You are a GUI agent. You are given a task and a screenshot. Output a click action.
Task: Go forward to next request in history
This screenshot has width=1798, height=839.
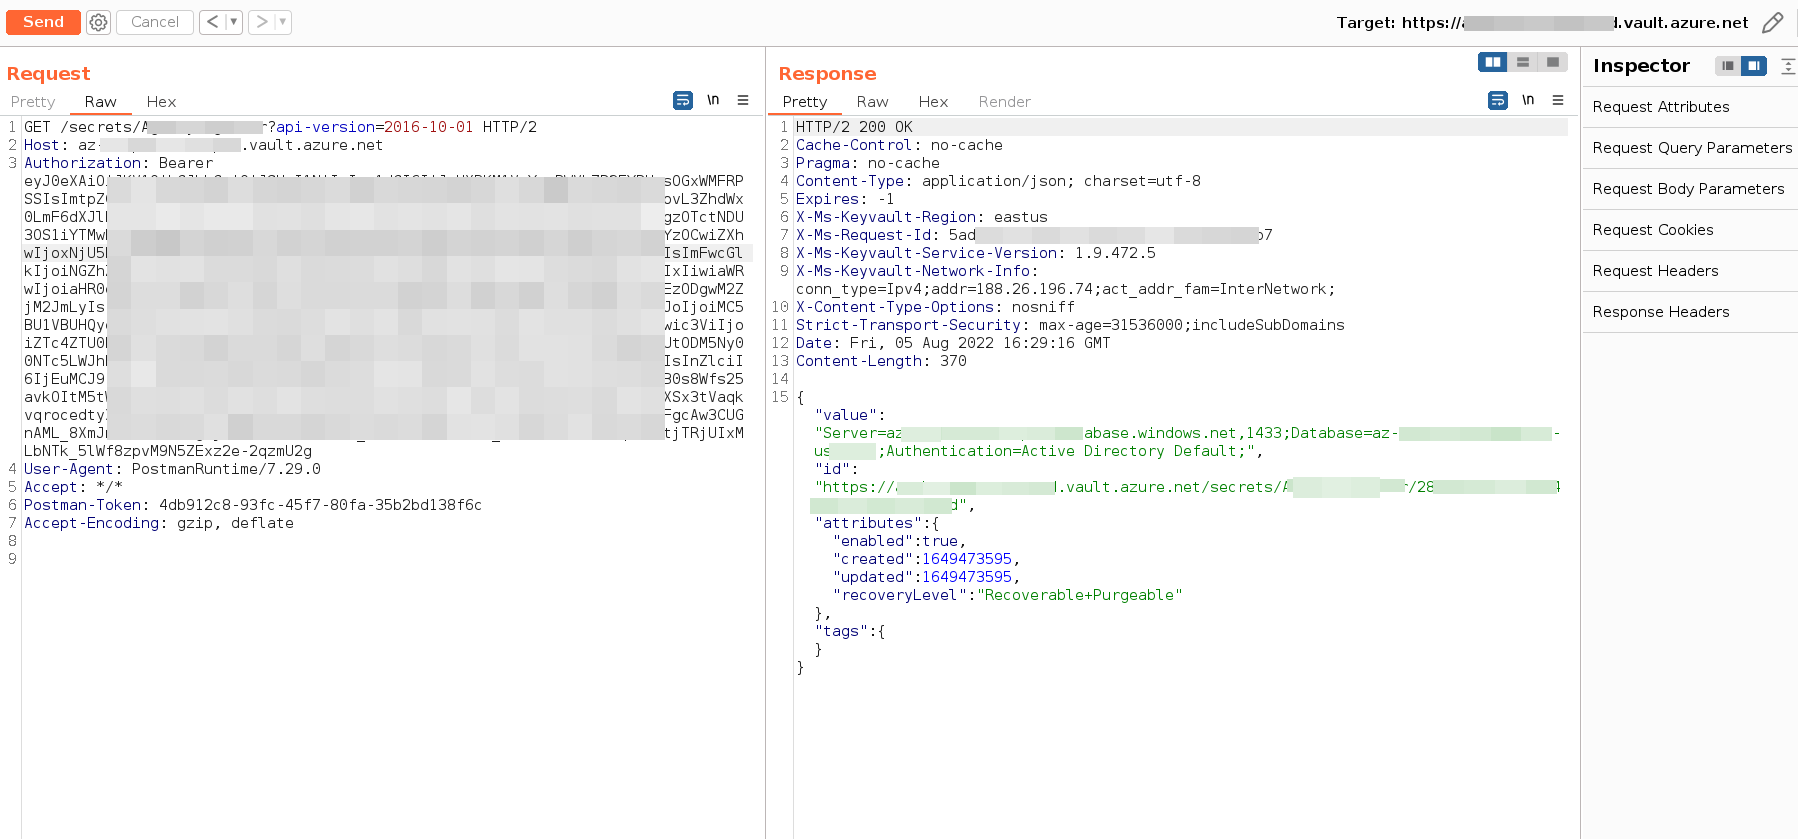[261, 22]
